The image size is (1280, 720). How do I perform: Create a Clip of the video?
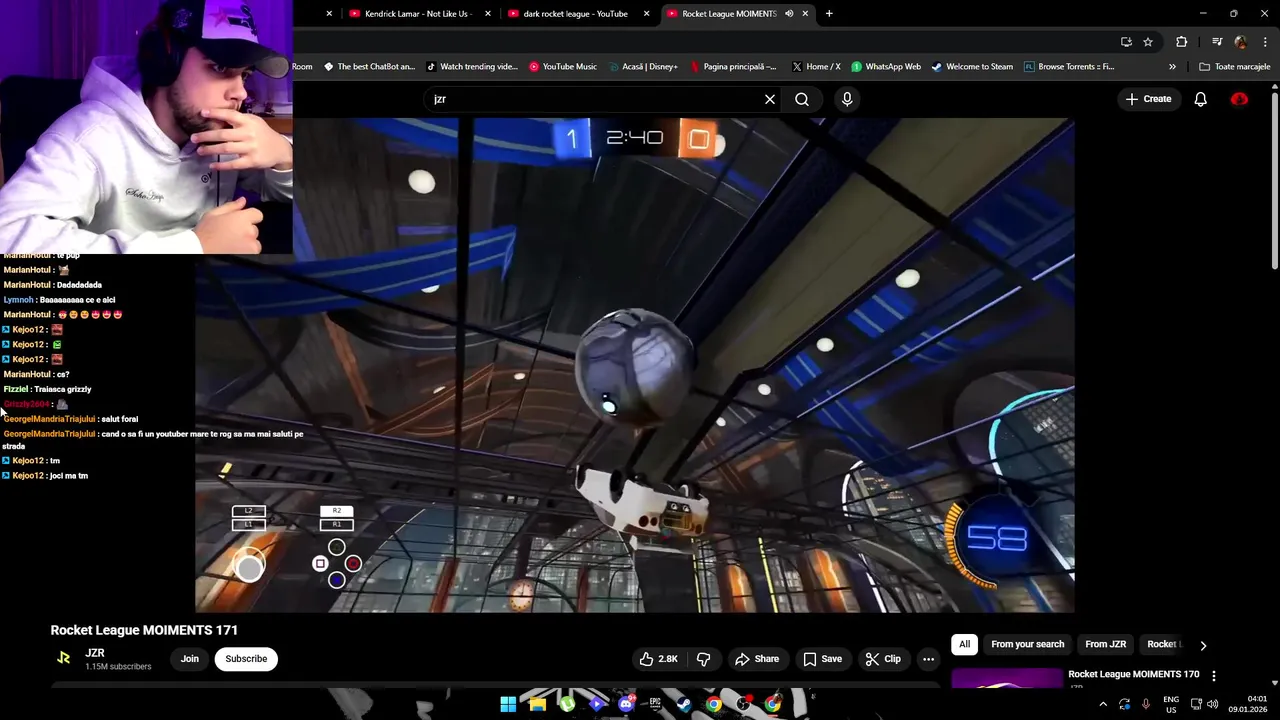point(883,659)
